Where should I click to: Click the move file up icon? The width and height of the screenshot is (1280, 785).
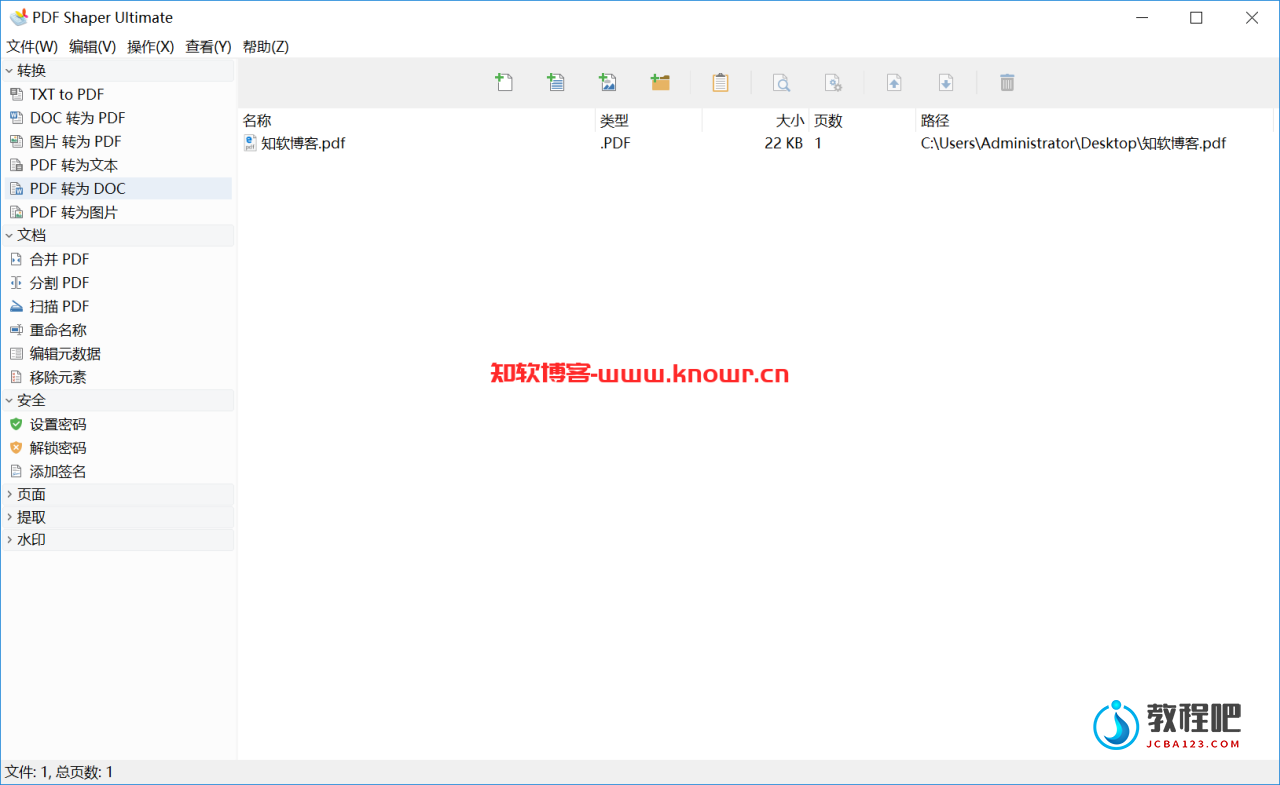894,82
